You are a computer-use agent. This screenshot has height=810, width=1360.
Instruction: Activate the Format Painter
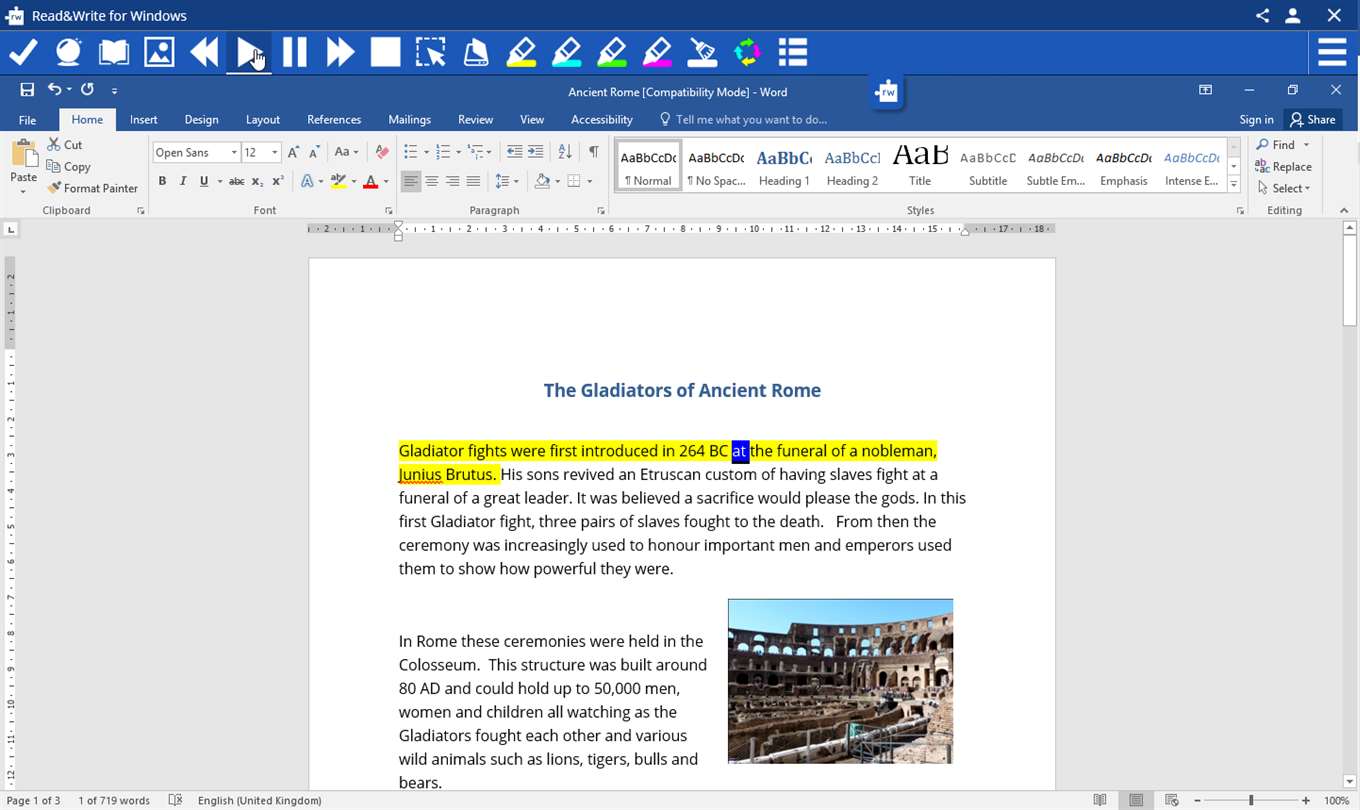coord(93,188)
